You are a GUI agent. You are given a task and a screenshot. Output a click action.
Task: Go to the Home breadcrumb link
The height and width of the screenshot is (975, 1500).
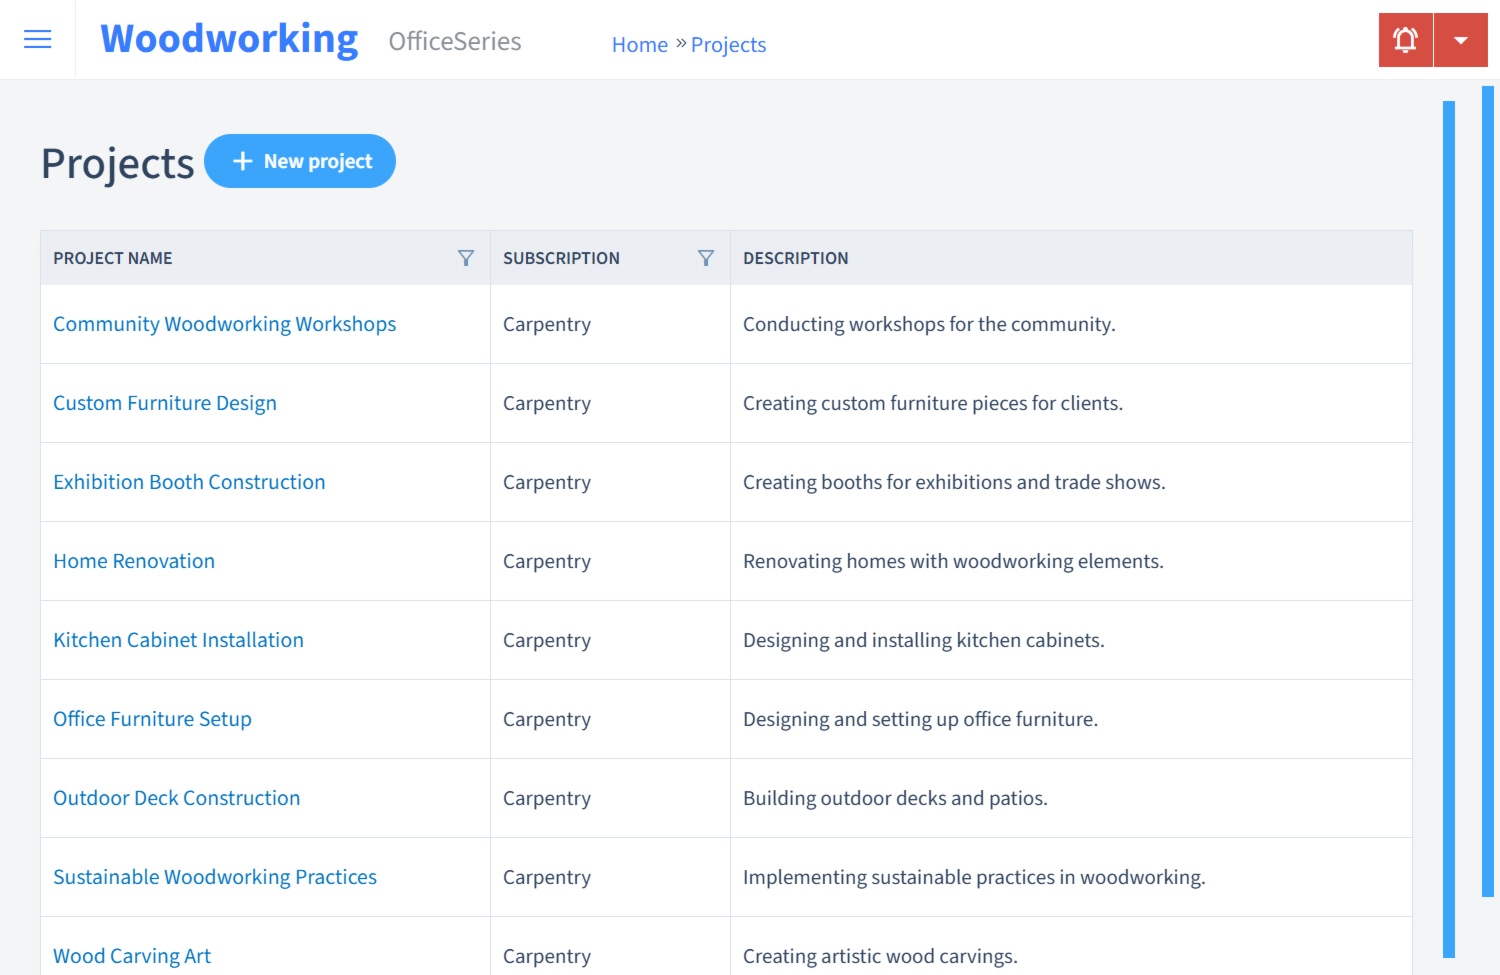[x=639, y=45]
